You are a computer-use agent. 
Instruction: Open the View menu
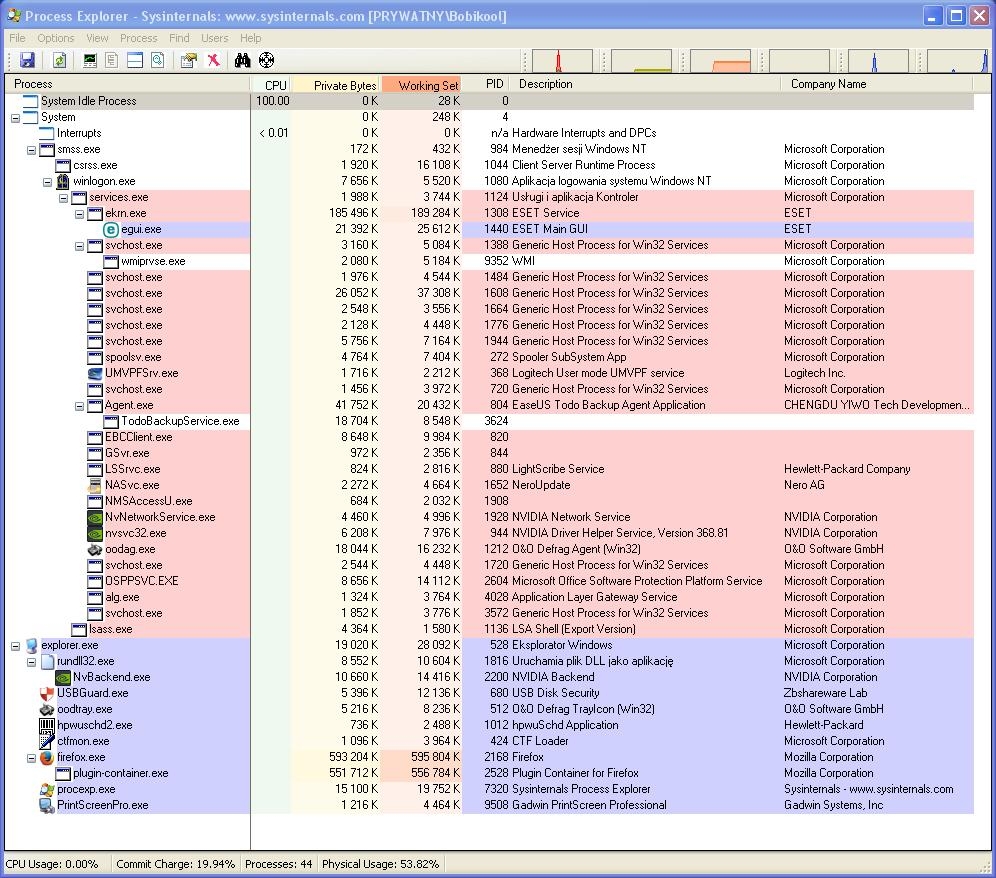(97, 38)
